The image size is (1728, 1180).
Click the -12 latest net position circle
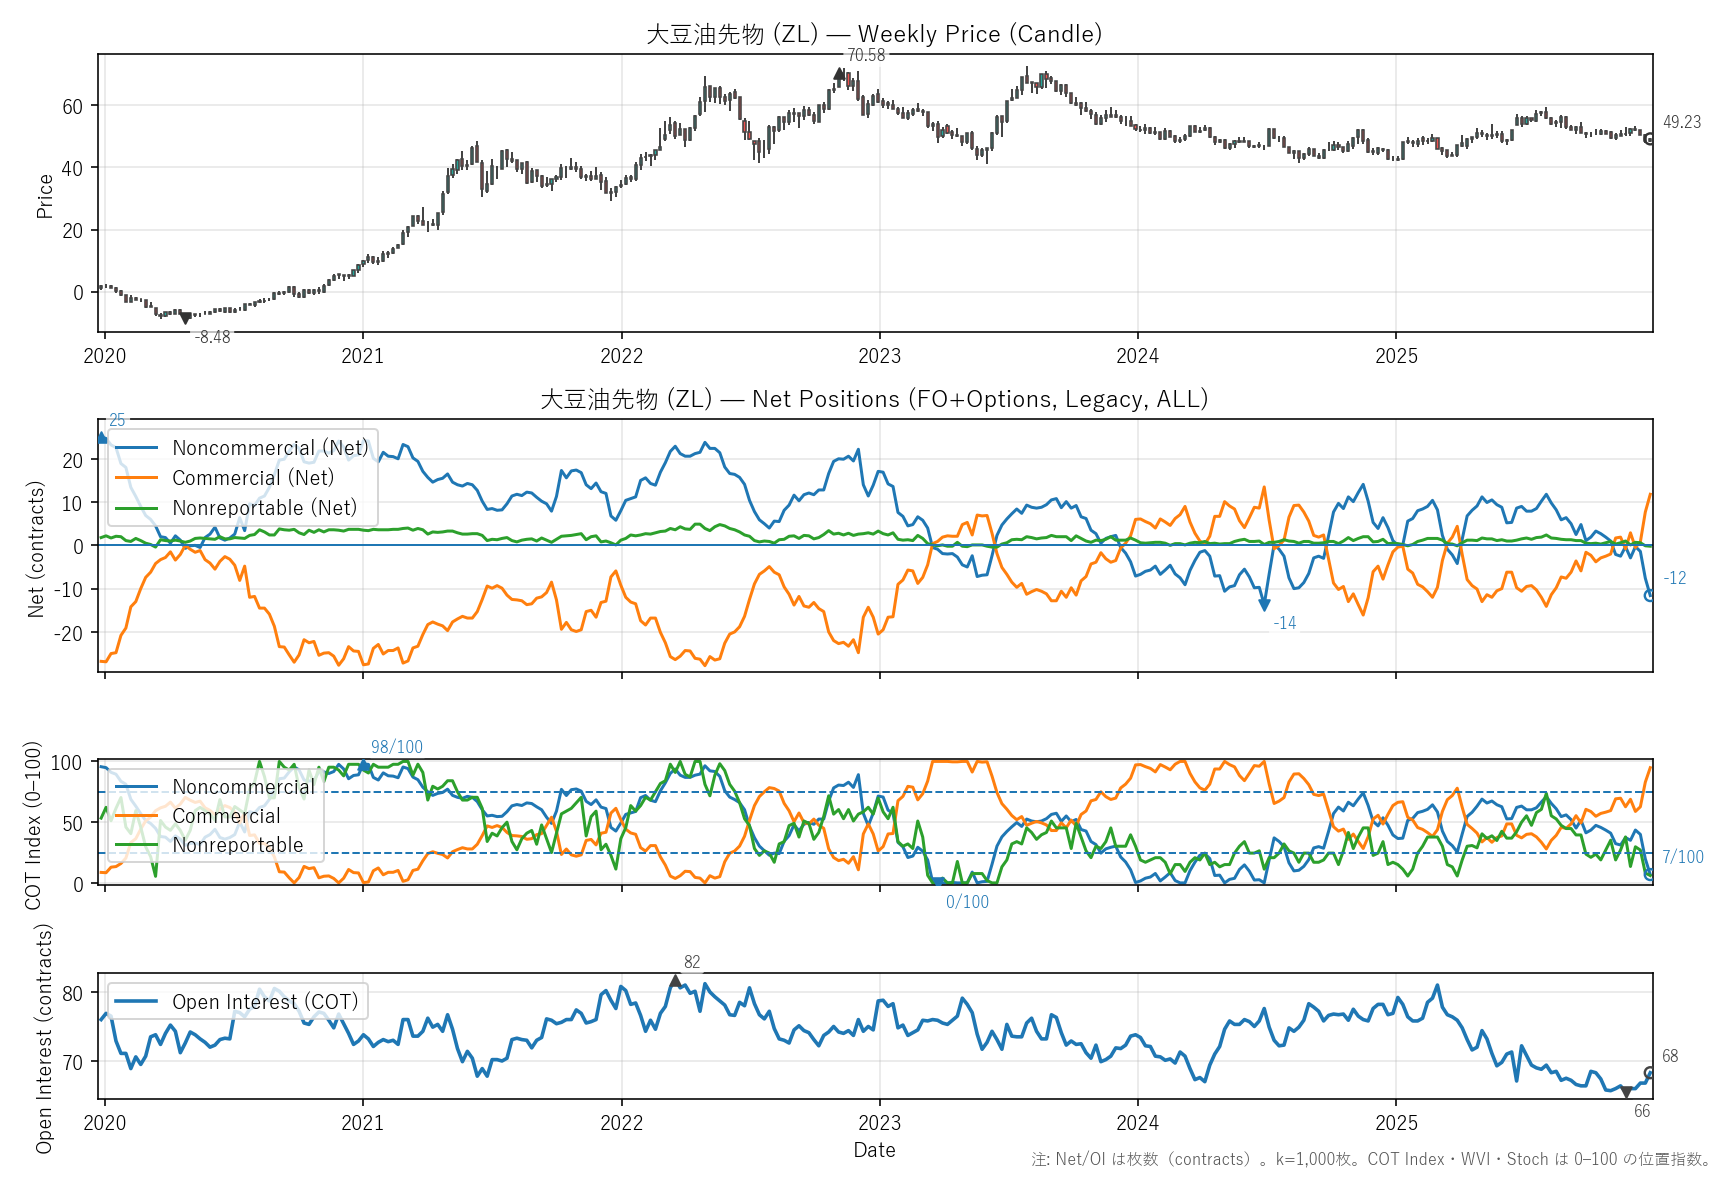pyautogui.click(x=1649, y=595)
